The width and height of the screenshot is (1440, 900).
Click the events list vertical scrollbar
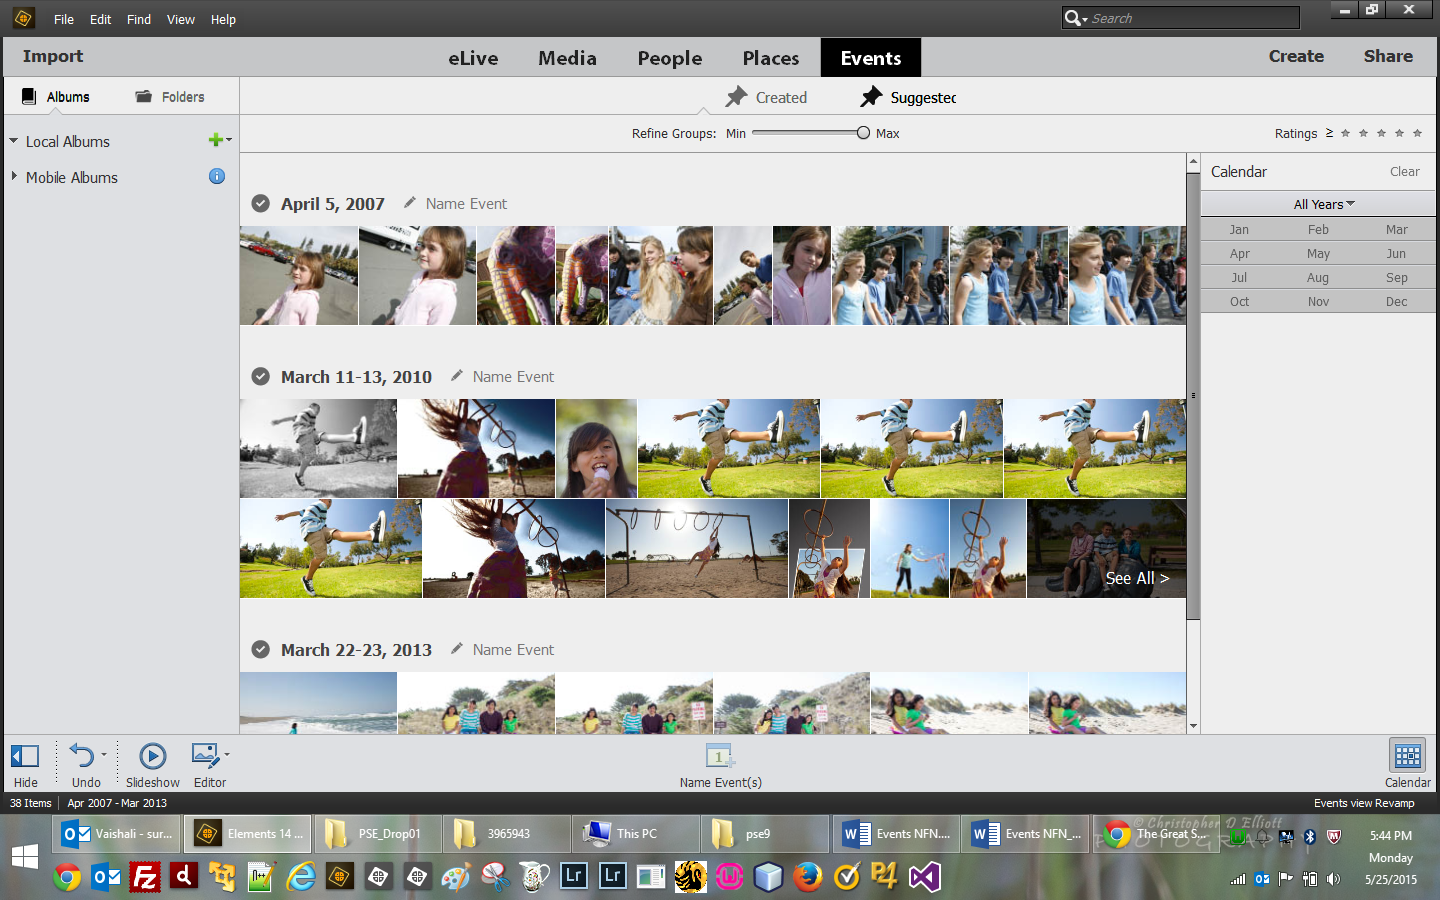pyautogui.click(x=1193, y=395)
